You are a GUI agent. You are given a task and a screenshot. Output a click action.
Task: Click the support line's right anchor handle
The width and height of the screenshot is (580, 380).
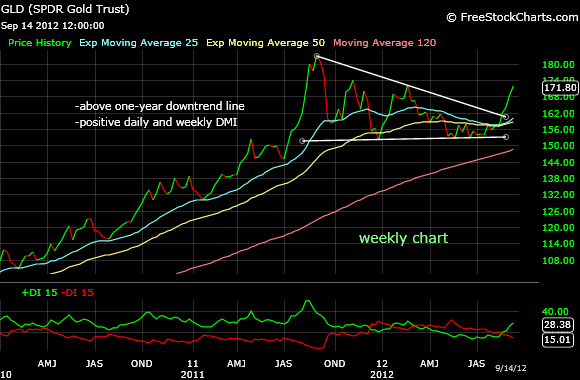tap(506, 137)
